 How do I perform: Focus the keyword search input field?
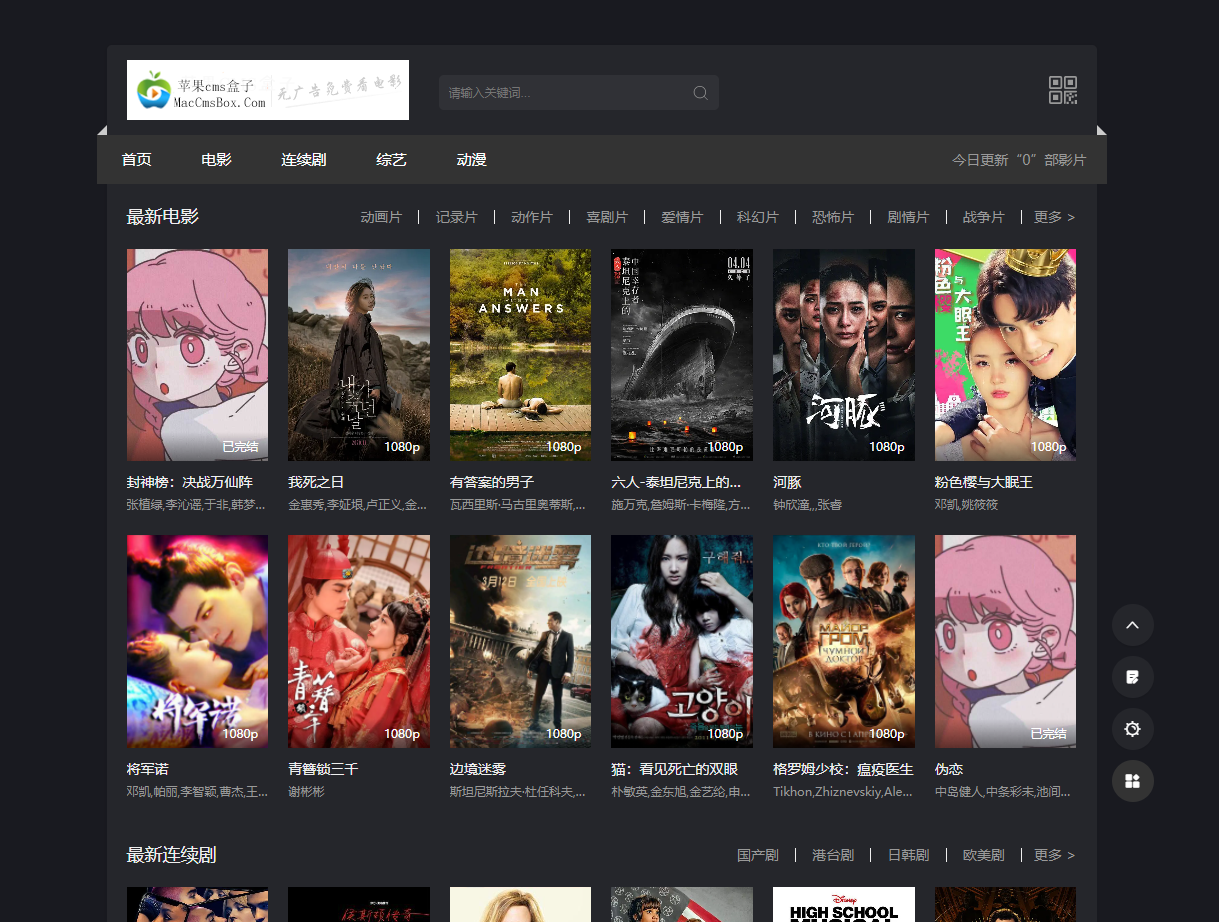pyautogui.click(x=578, y=93)
